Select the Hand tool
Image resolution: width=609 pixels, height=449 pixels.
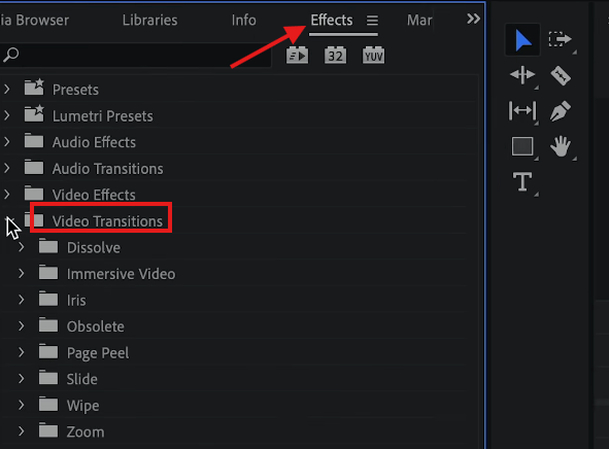tap(560, 146)
